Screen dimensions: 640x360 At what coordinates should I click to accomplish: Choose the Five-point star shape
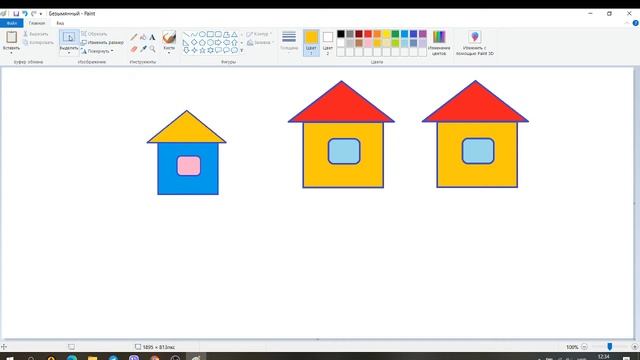[x=202, y=50]
